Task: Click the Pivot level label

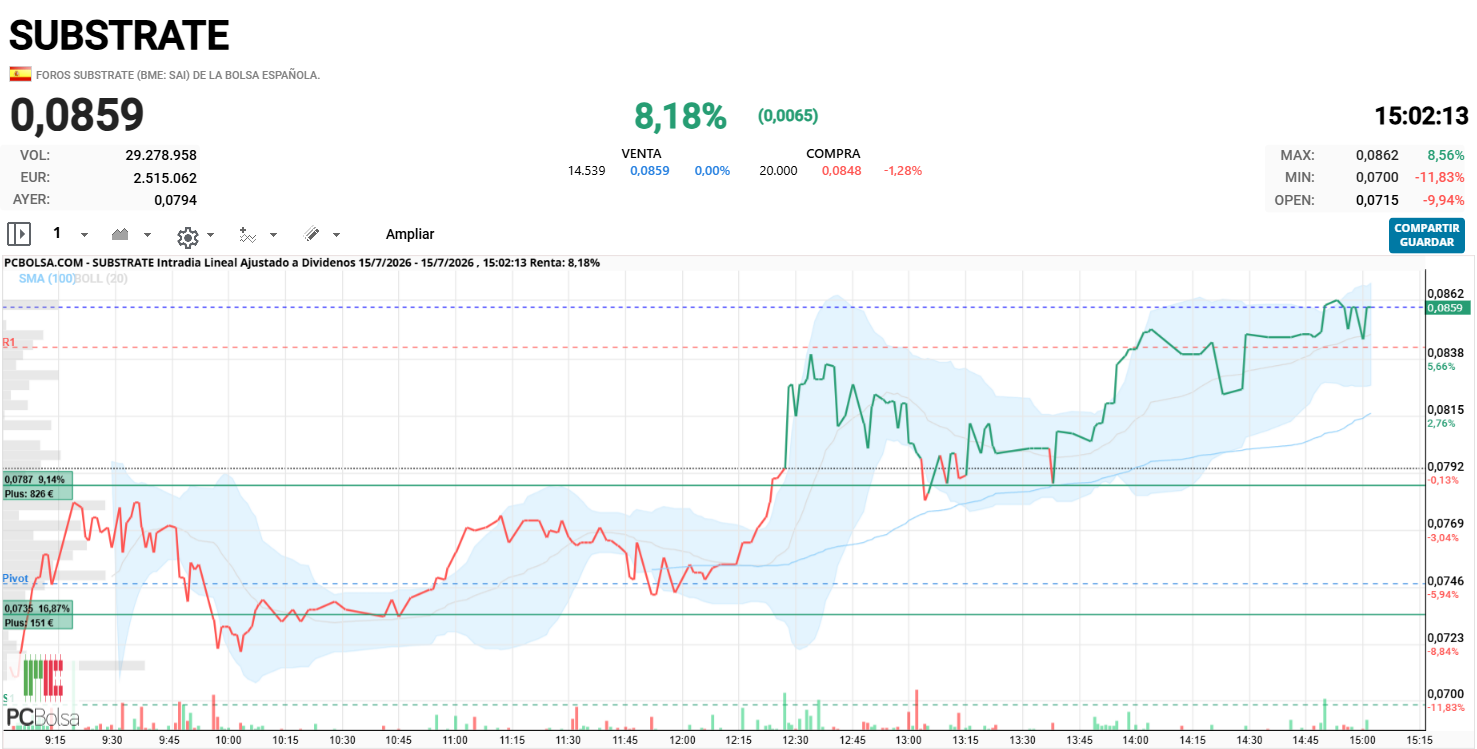Action: point(15,579)
